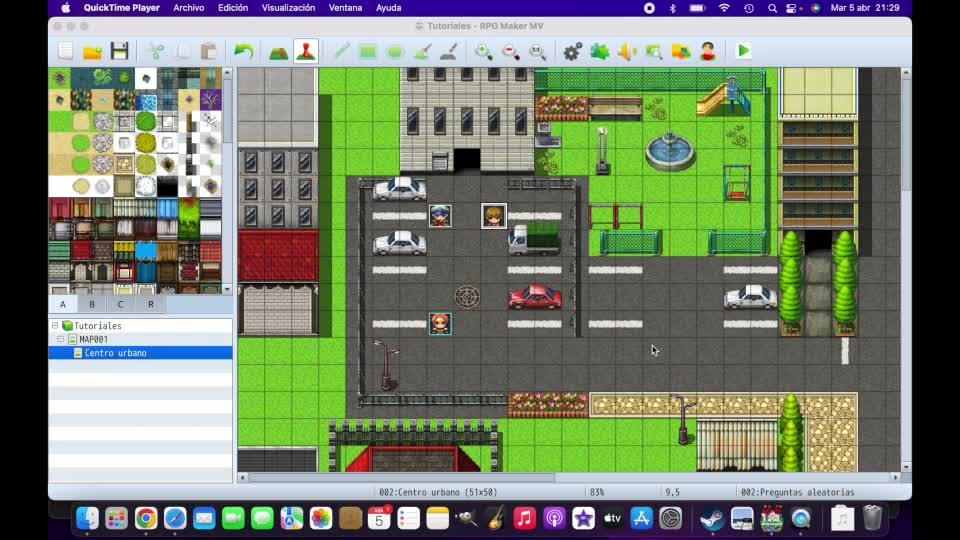The image size is (960, 540).
Task: Select MAP001 in the map tree
Action: 140,339
